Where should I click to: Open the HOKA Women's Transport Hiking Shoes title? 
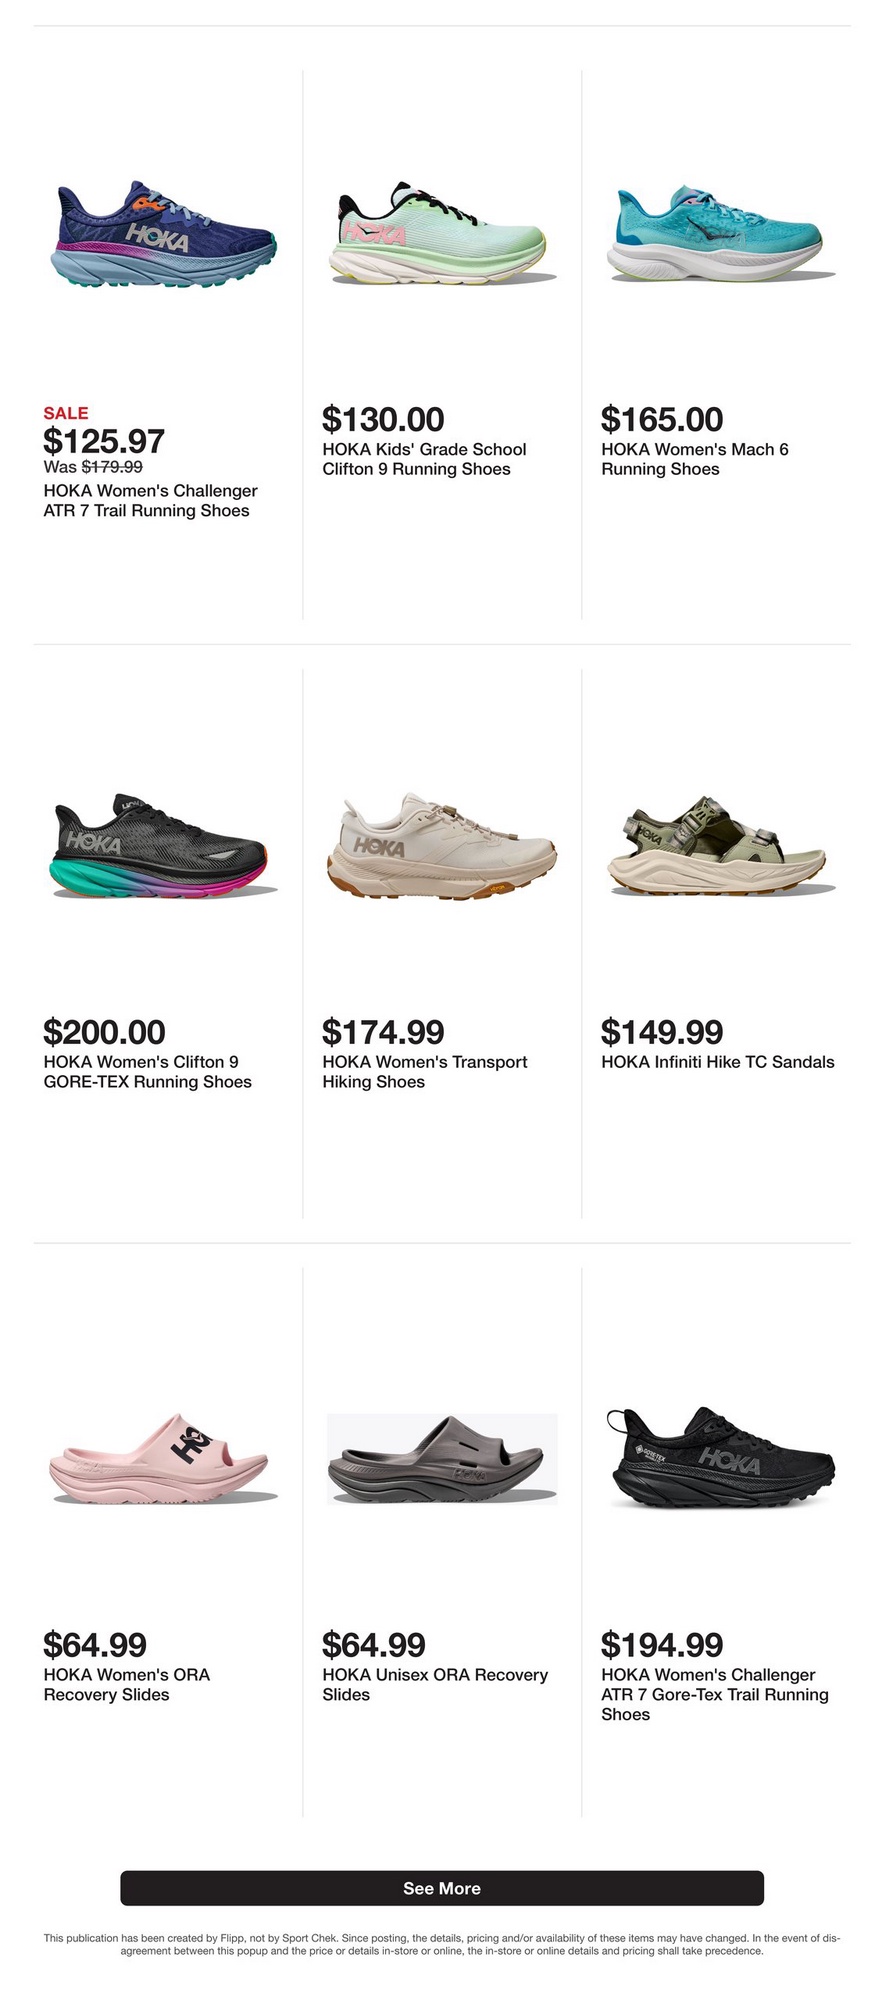pyautogui.click(x=425, y=1072)
